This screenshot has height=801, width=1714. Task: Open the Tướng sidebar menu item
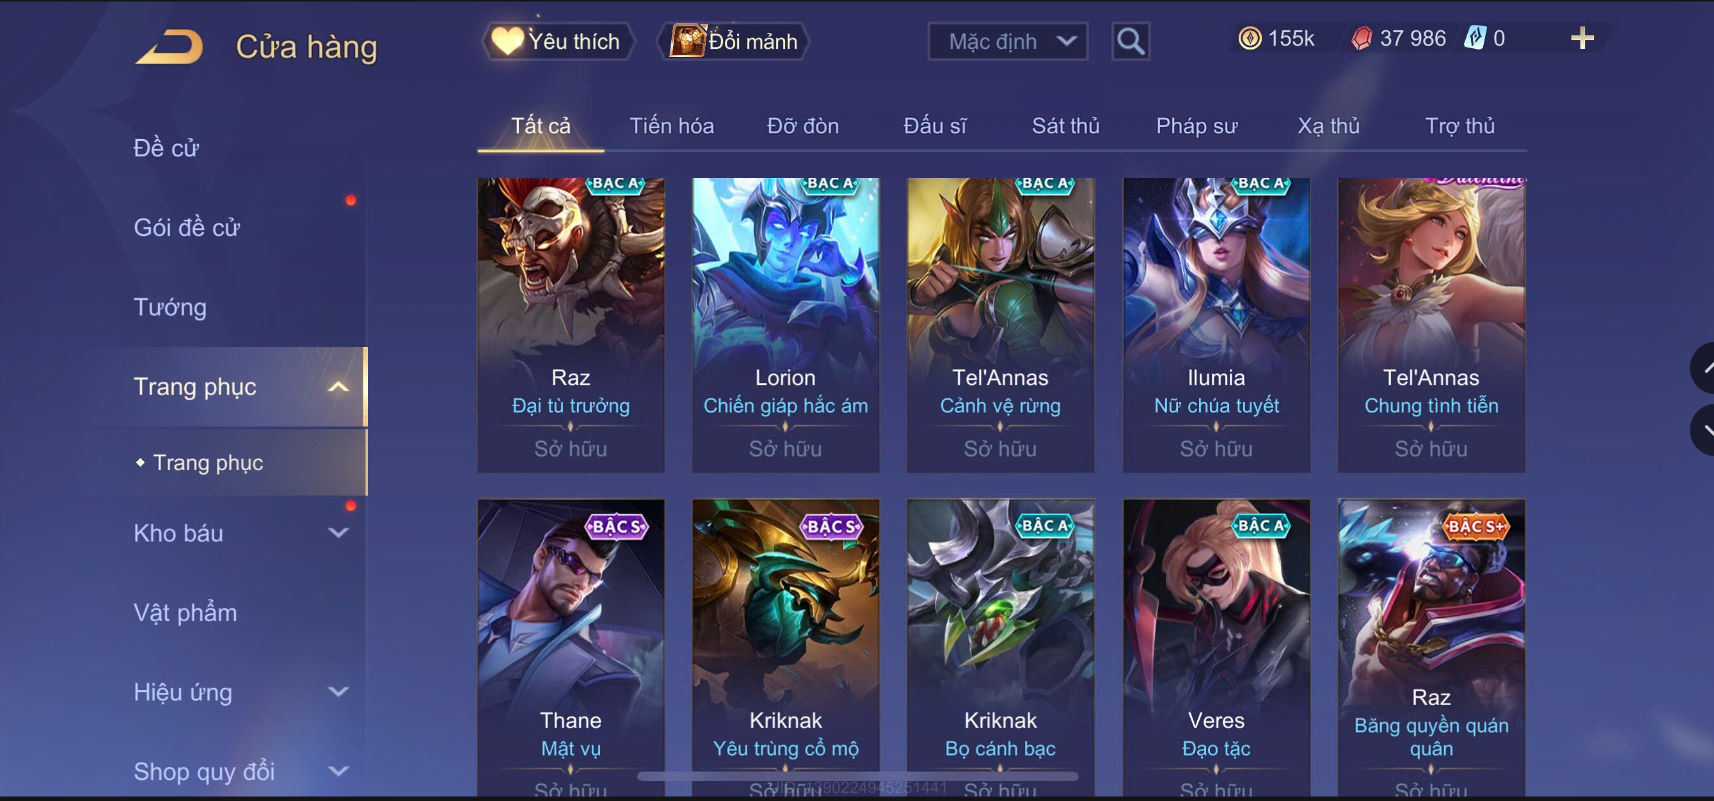point(170,307)
